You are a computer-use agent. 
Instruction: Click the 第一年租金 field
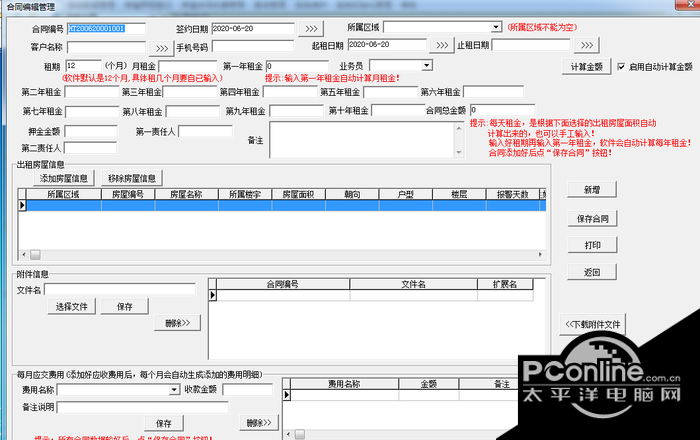(297, 66)
